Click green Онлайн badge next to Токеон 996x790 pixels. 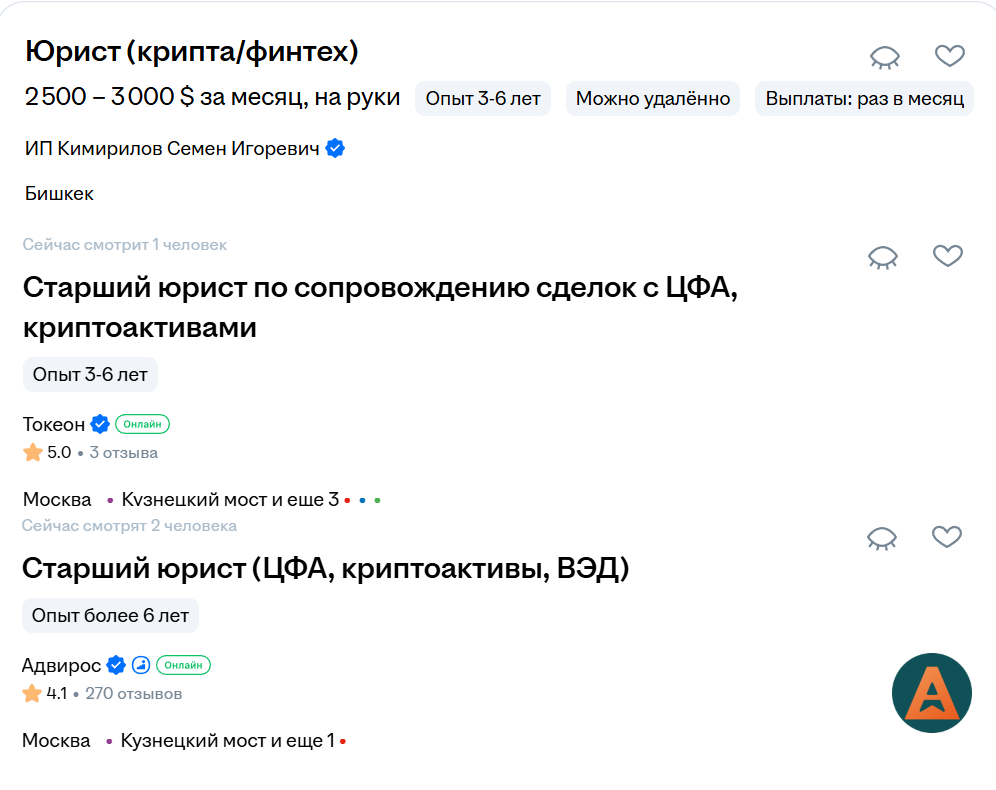pyautogui.click(x=141, y=424)
